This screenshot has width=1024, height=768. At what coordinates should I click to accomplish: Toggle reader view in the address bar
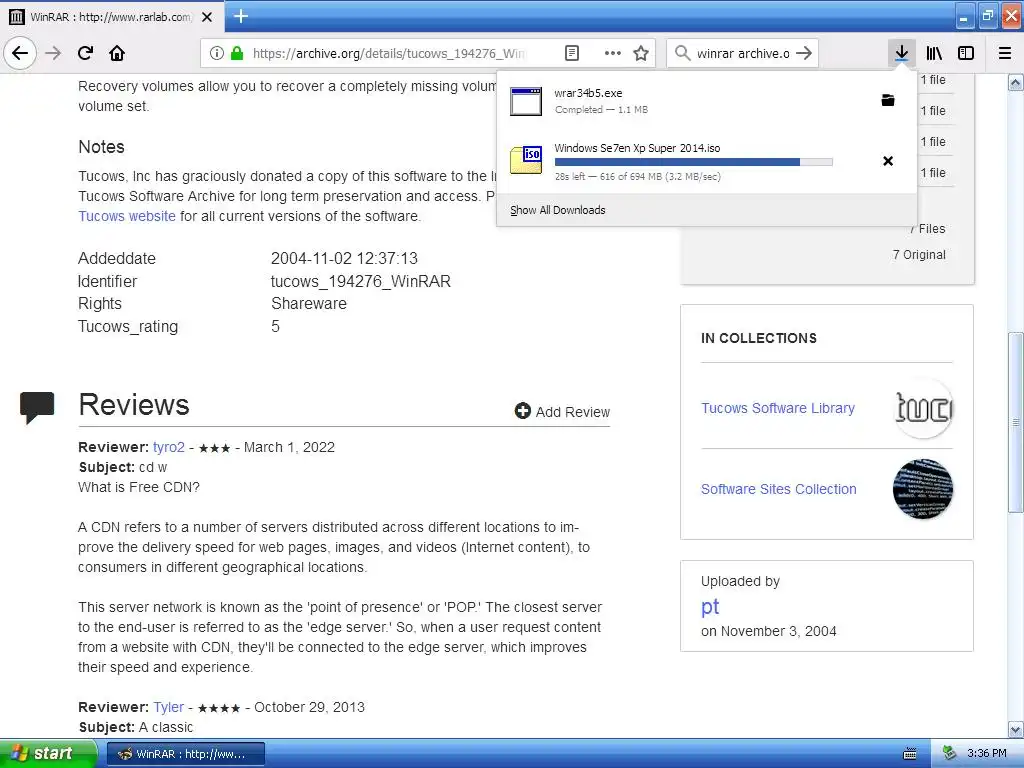tap(571, 53)
